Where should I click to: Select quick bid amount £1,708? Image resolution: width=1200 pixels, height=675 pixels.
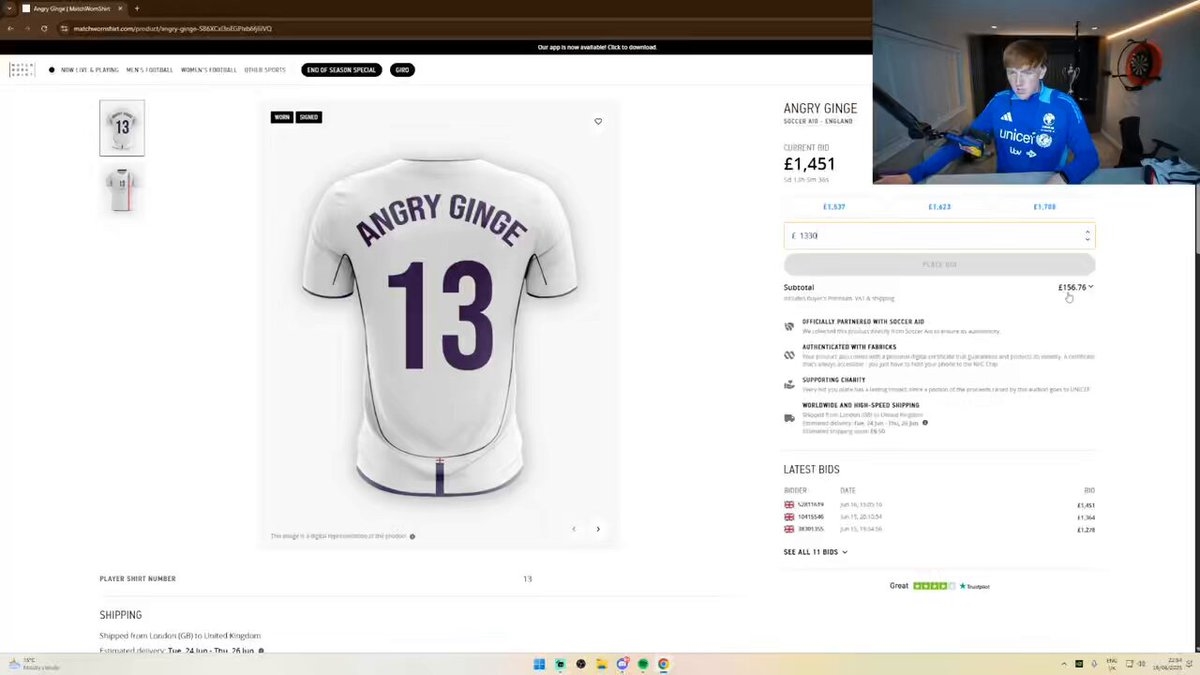tap(1044, 206)
